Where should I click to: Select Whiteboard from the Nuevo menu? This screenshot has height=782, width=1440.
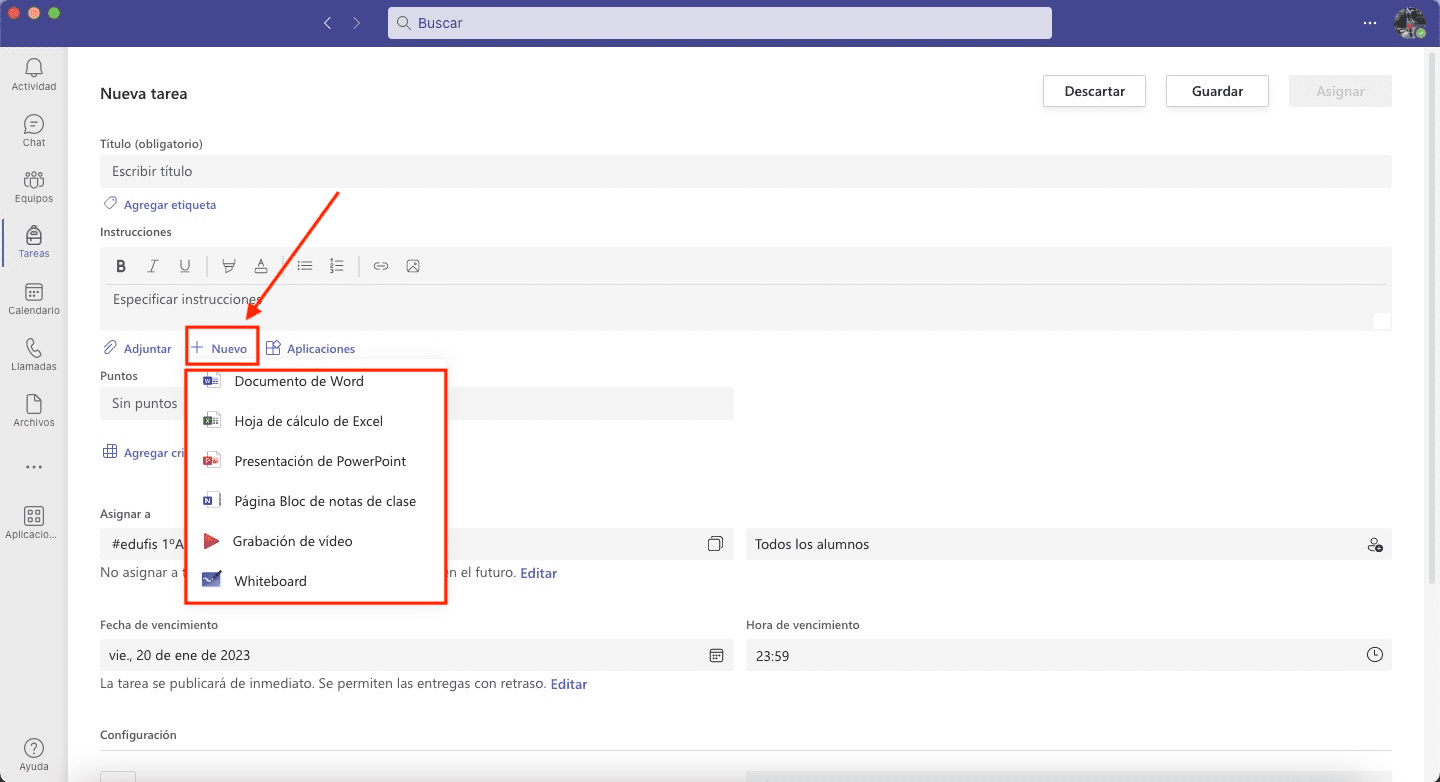pyautogui.click(x=270, y=581)
